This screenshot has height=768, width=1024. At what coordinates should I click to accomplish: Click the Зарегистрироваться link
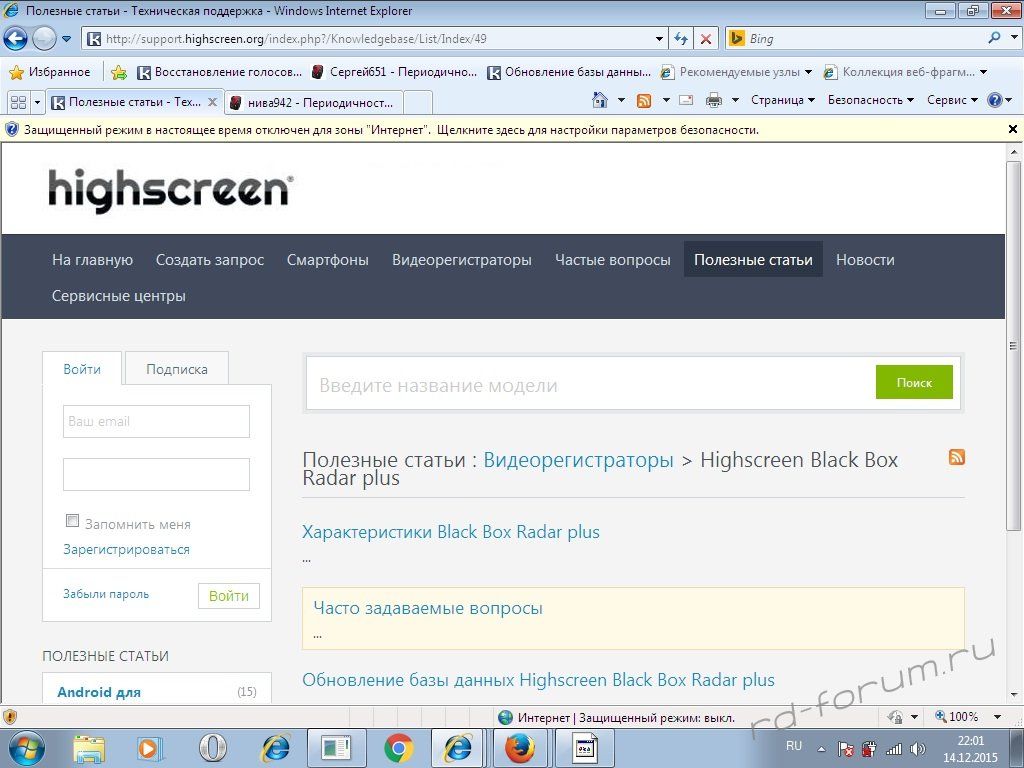pyautogui.click(x=126, y=550)
